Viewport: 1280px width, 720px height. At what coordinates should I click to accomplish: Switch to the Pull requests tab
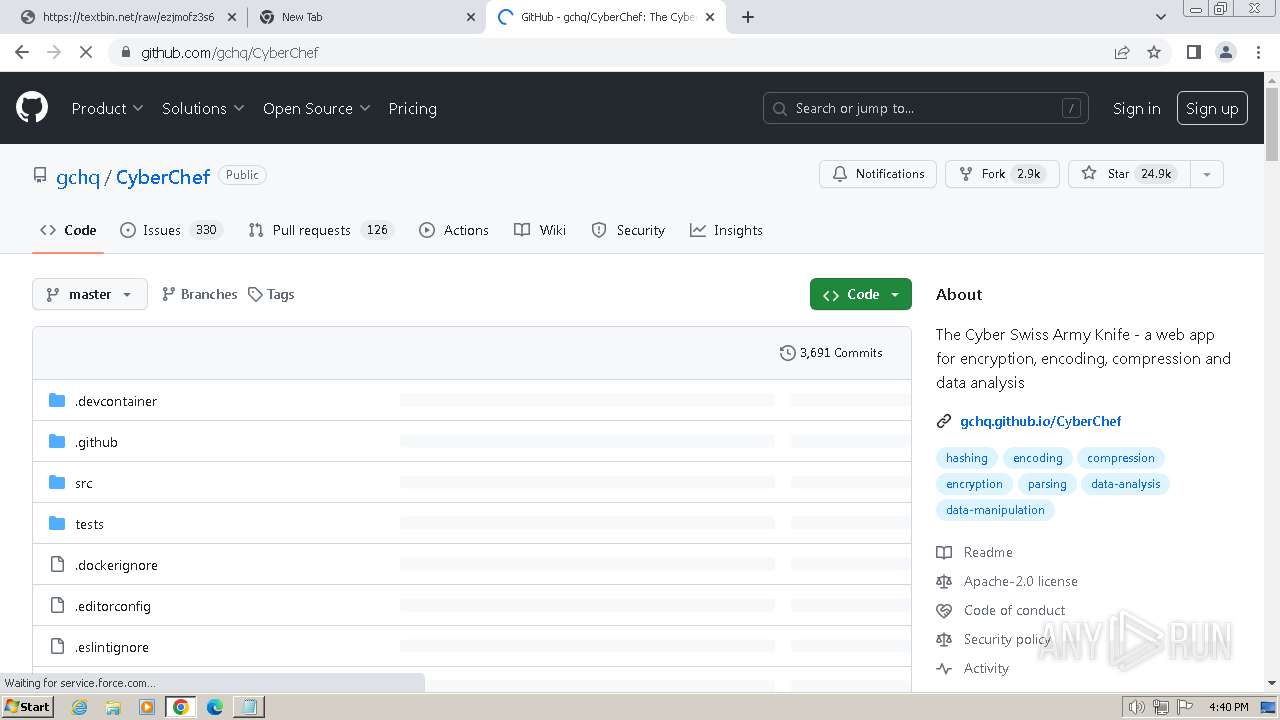pos(321,230)
